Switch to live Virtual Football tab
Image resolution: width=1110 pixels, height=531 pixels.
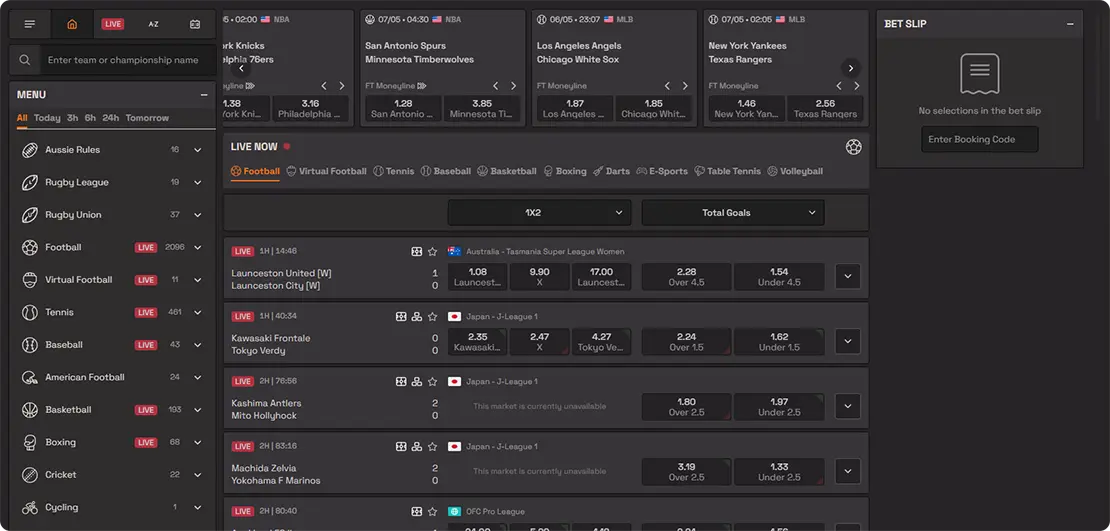pyautogui.click(x=327, y=171)
